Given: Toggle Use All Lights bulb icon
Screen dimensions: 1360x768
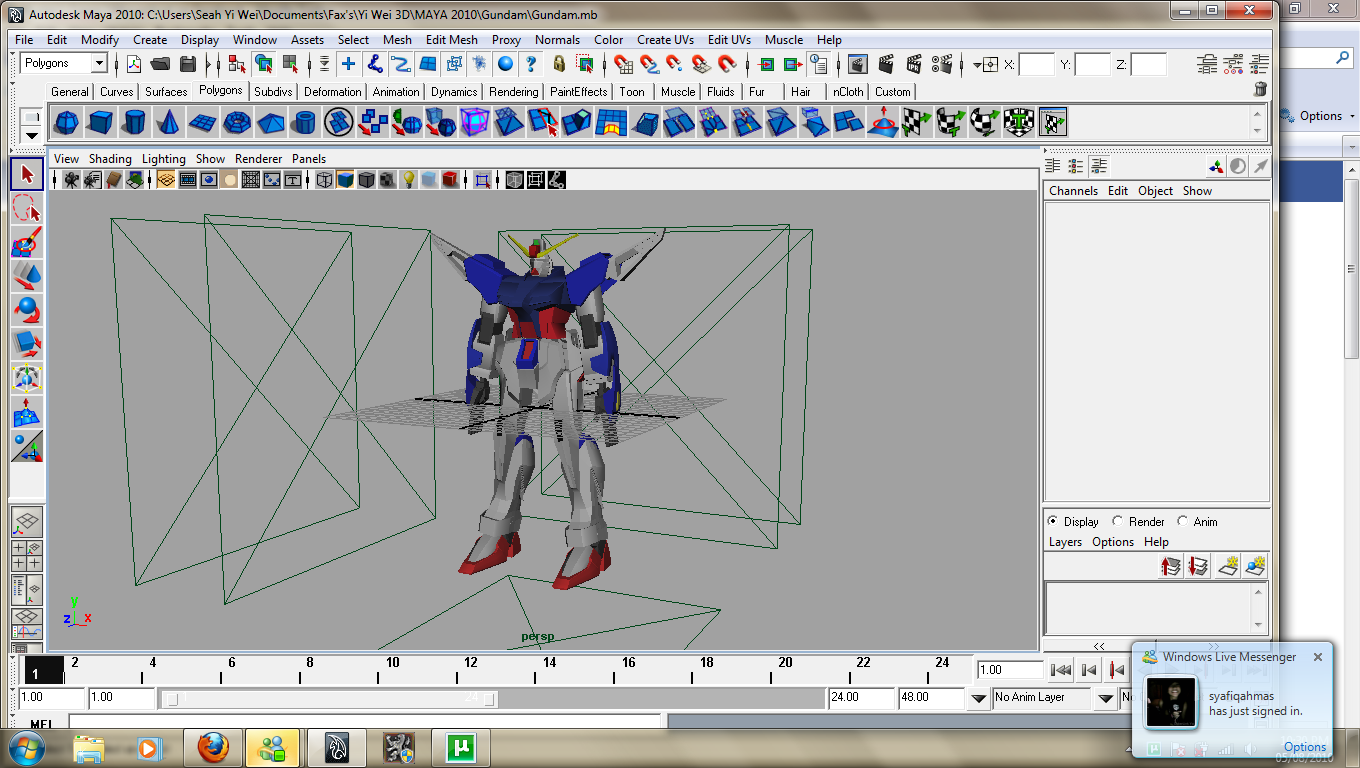Looking at the screenshot, I should [408, 180].
